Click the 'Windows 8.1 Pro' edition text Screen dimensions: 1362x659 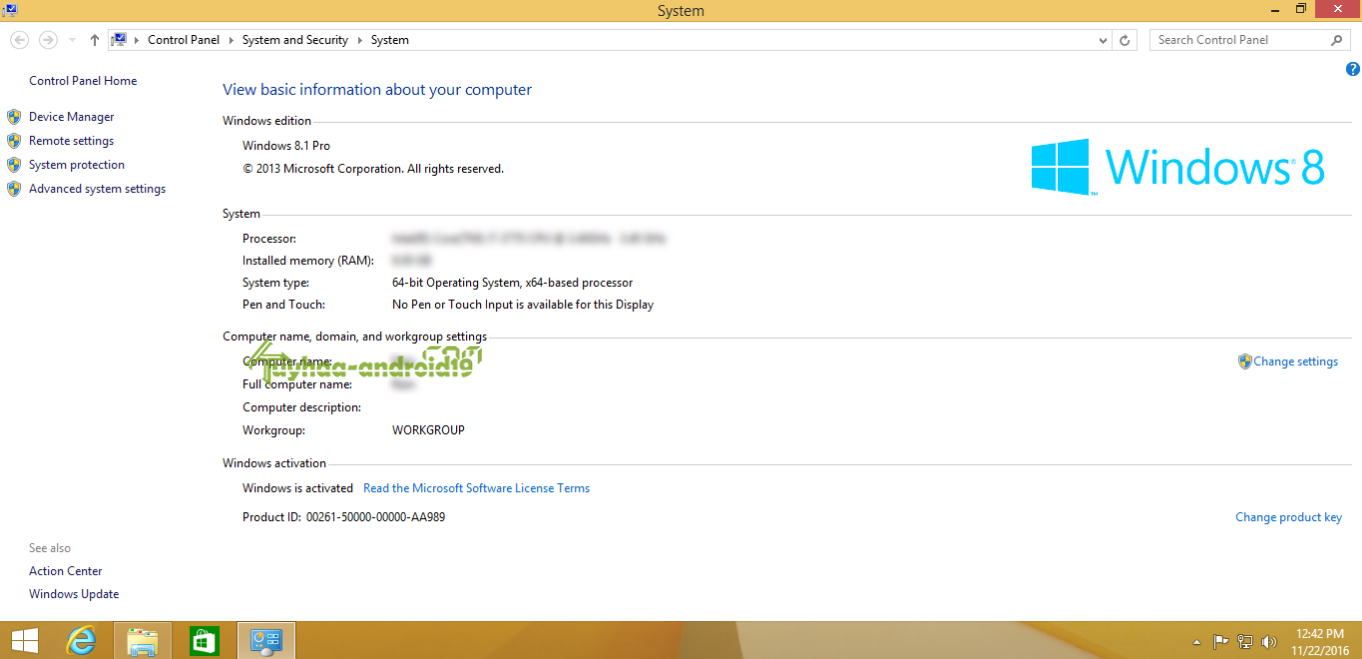286,146
